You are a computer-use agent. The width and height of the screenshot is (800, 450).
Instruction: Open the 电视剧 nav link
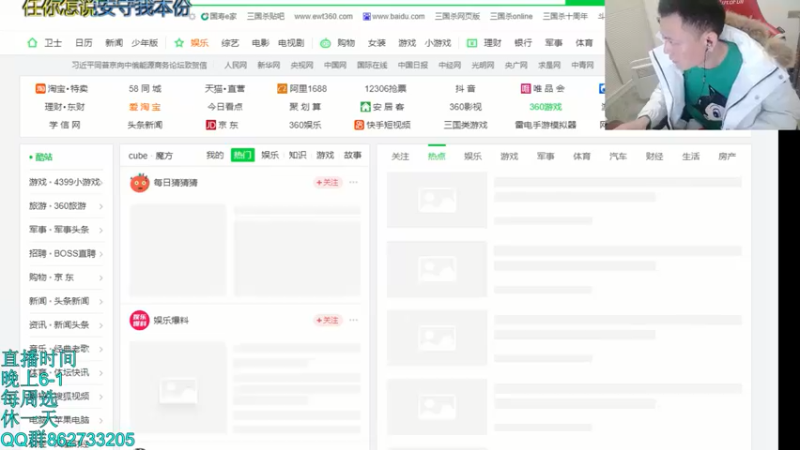291,43
